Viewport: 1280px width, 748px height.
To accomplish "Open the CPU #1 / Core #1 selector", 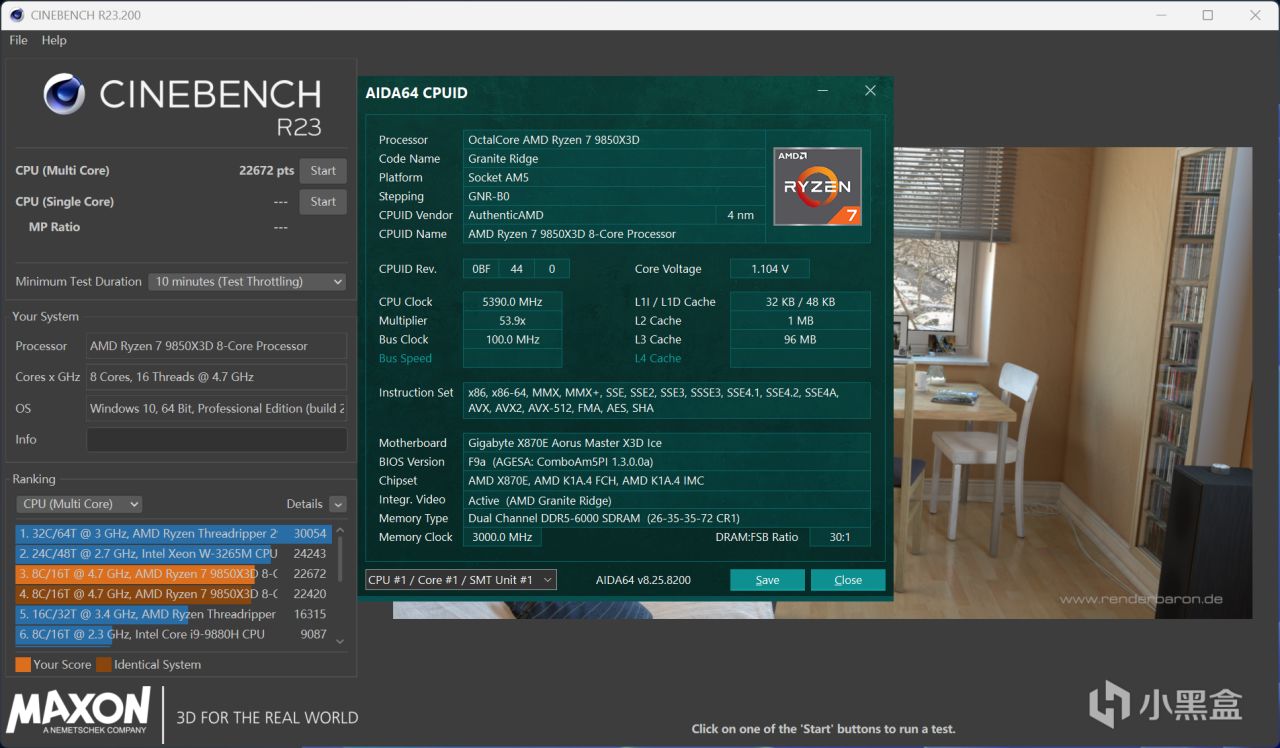I will pyautogui.click(x=461, y=580).
